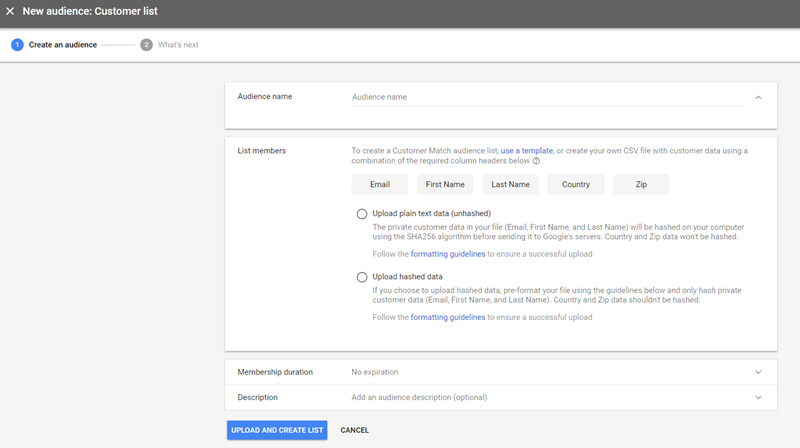This screenshot has height=448, width=800.
Task: Click the Zip column chip
Action: coord(641,185)
